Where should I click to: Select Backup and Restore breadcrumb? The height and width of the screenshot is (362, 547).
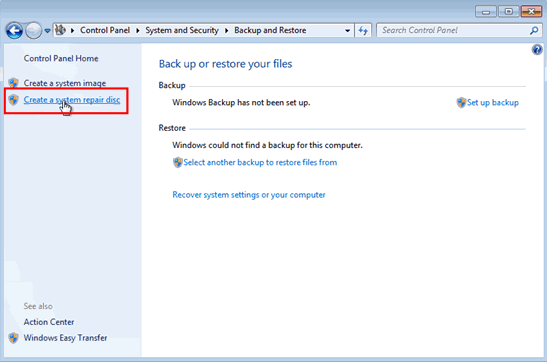(270, 30)
